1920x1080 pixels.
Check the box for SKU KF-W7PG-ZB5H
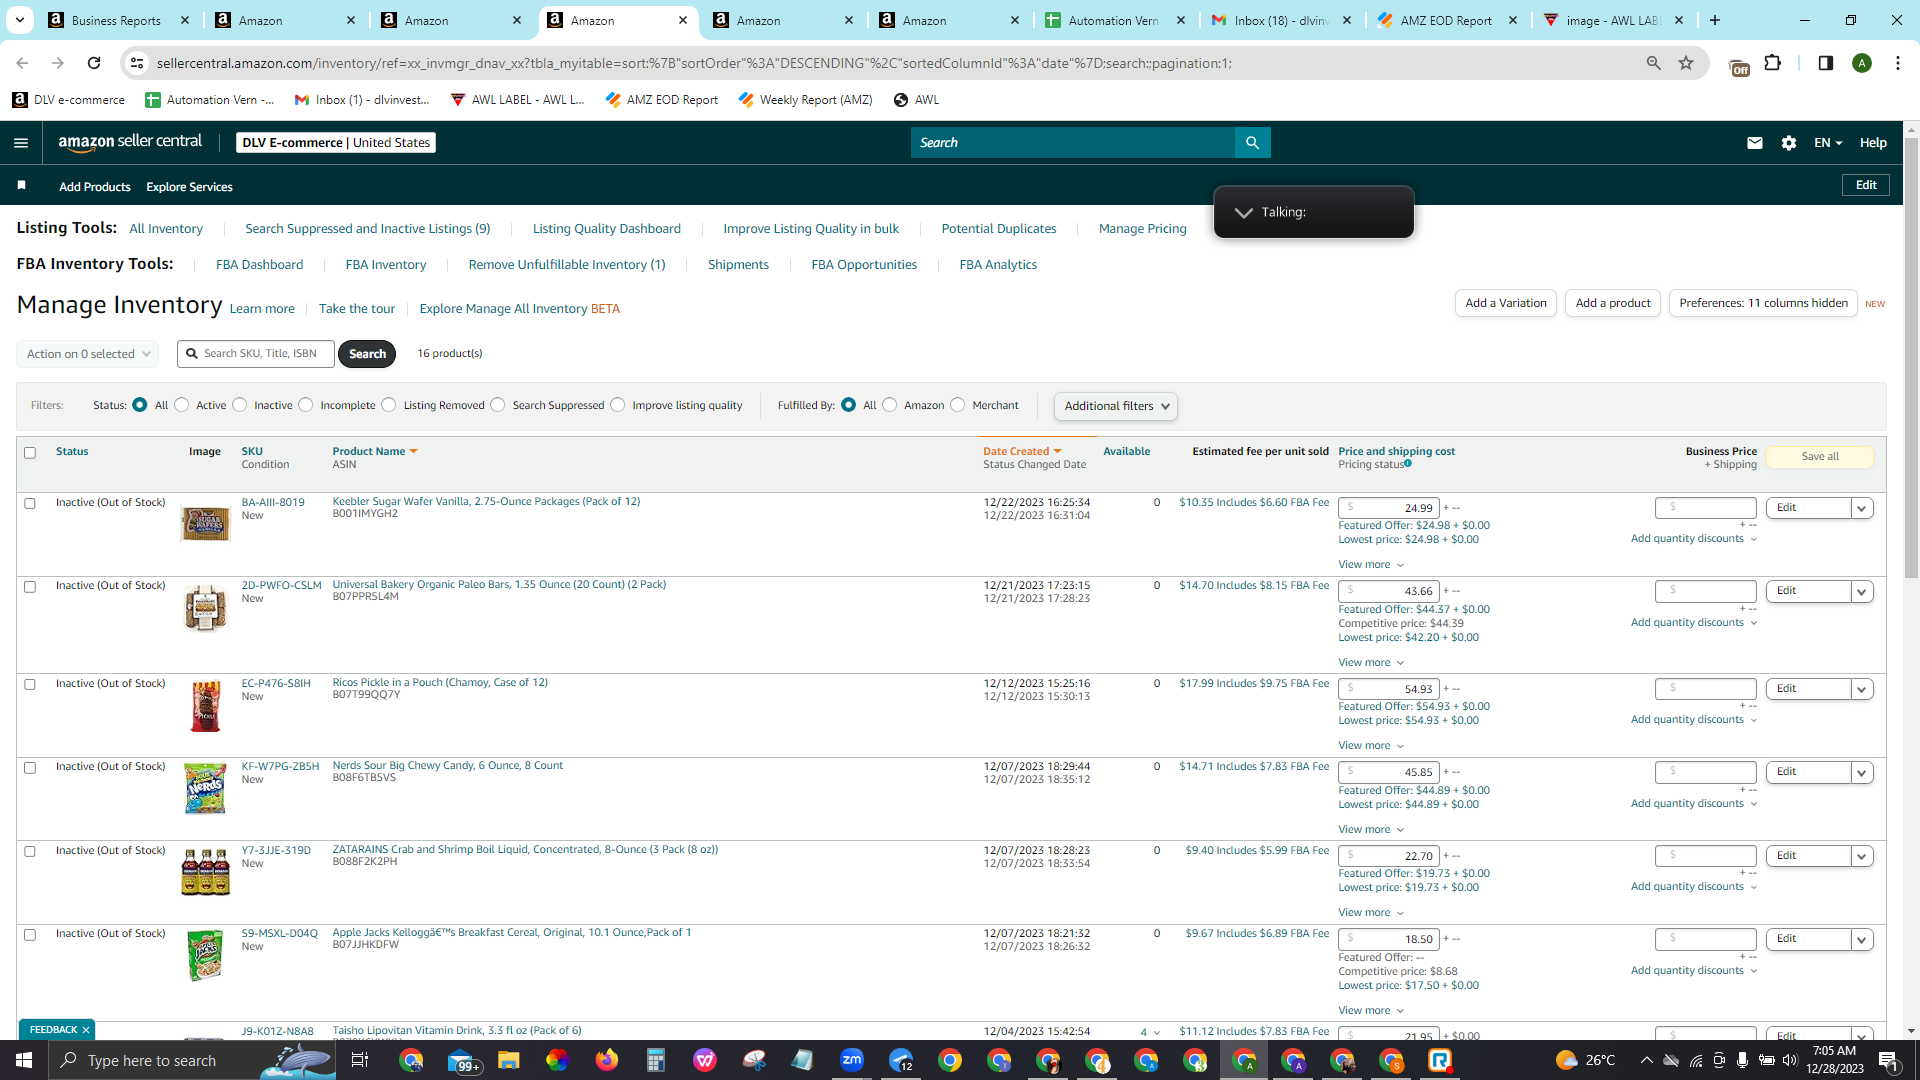point(30,768)
